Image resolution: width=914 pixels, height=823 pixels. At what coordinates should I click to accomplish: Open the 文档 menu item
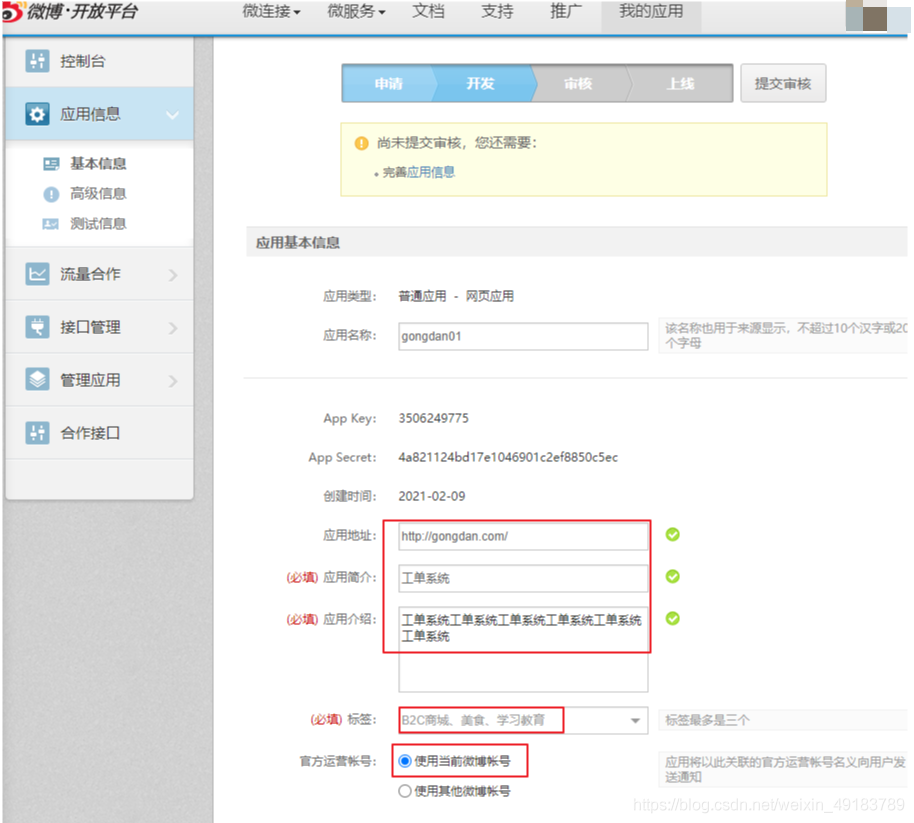[x=428, y=12]
